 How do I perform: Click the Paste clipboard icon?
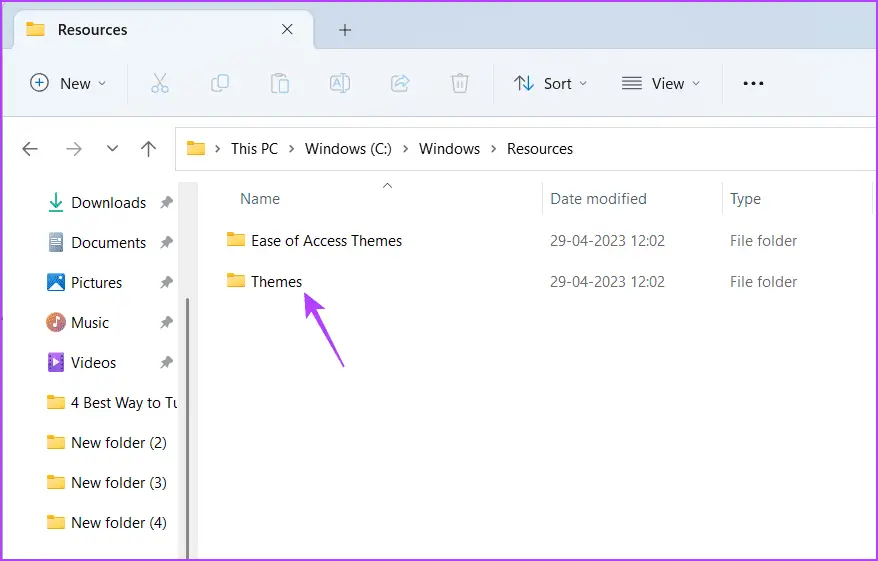coord(279,83)
